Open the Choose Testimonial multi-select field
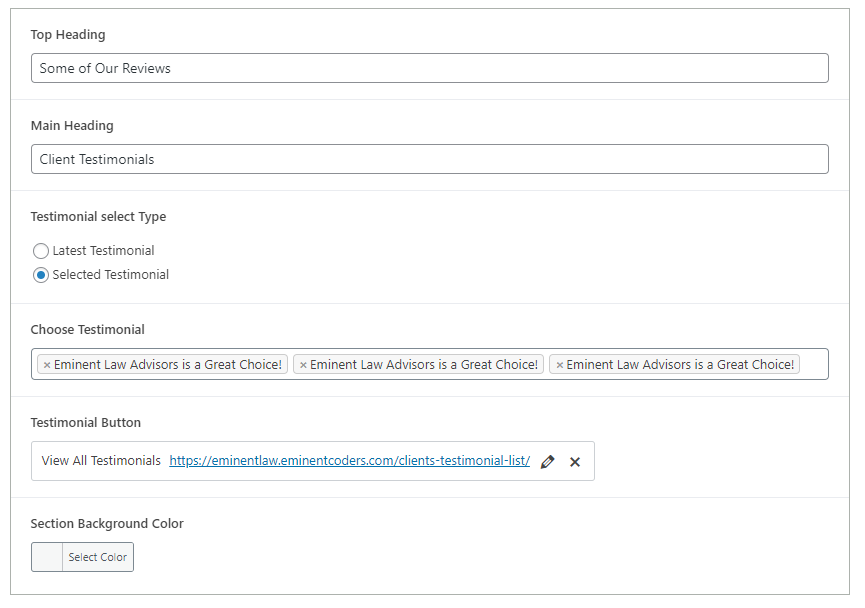The image size is (865, 608). [813, 365]
